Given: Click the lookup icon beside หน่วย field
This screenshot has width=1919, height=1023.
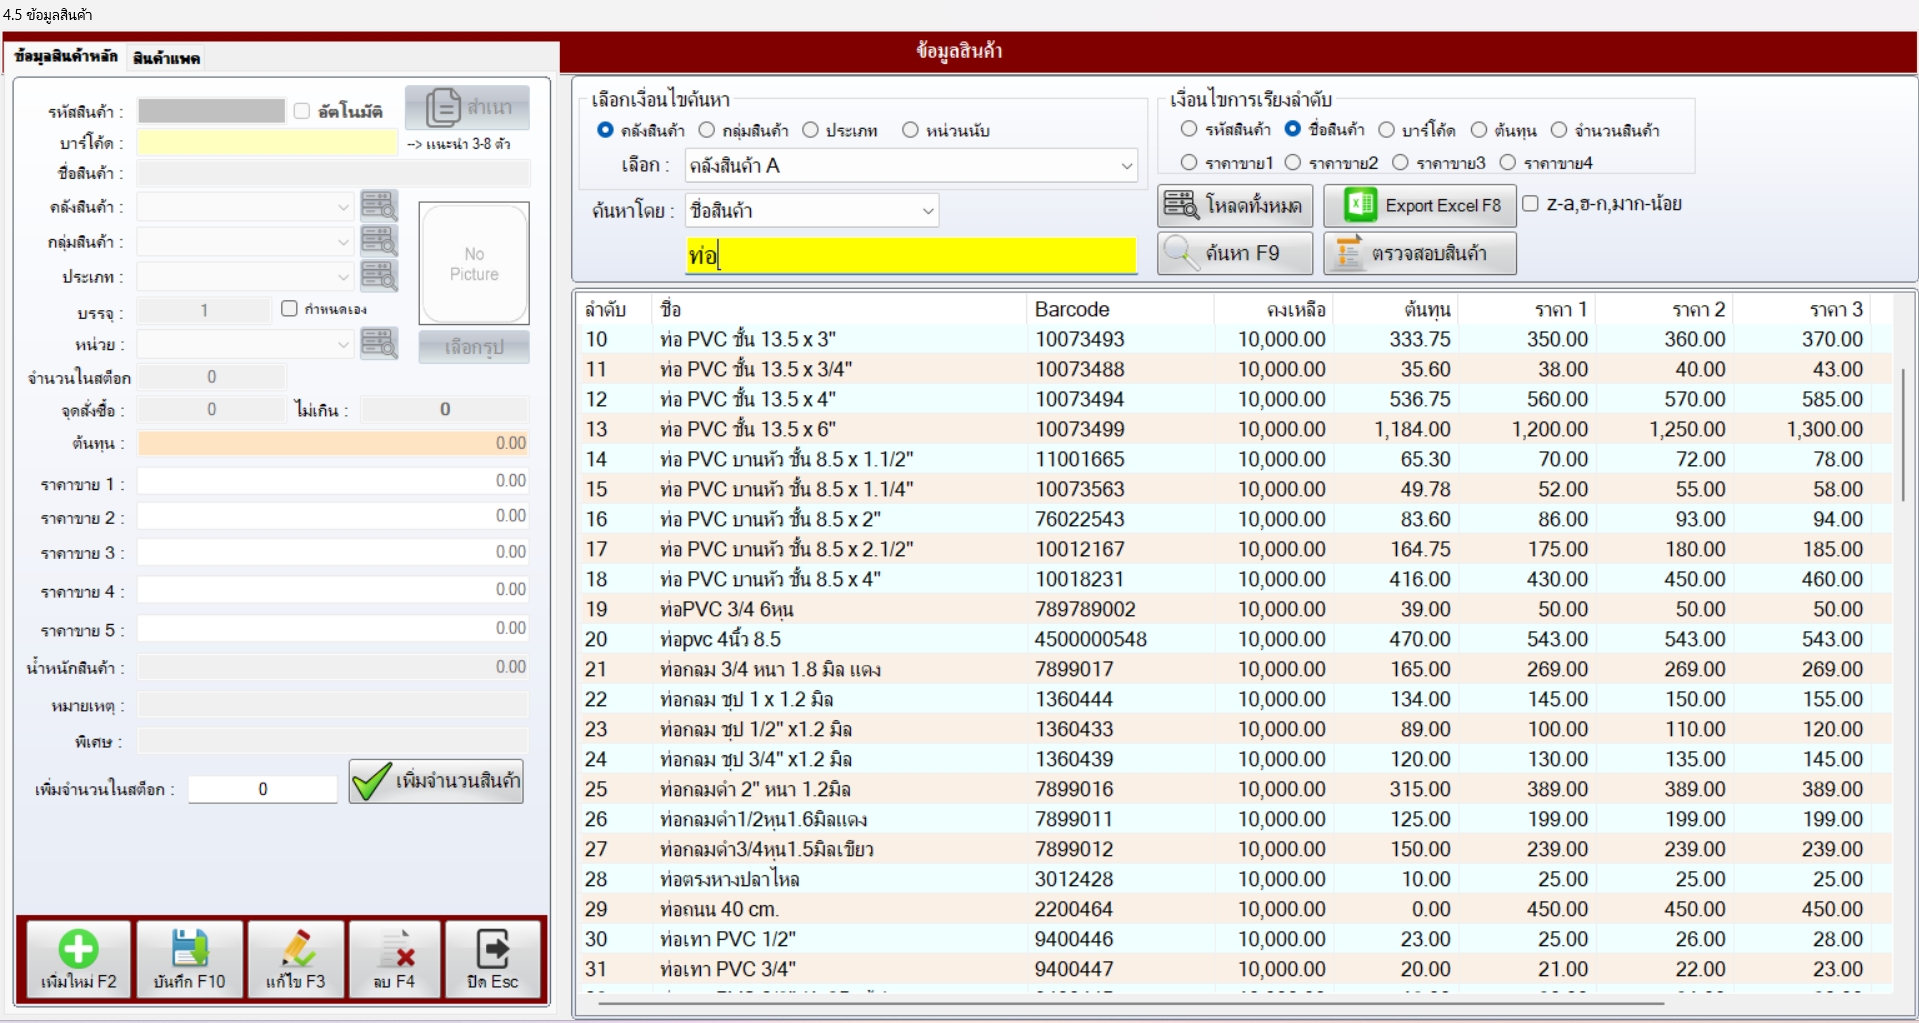Looking at the screenshot, I should [379, 344].
